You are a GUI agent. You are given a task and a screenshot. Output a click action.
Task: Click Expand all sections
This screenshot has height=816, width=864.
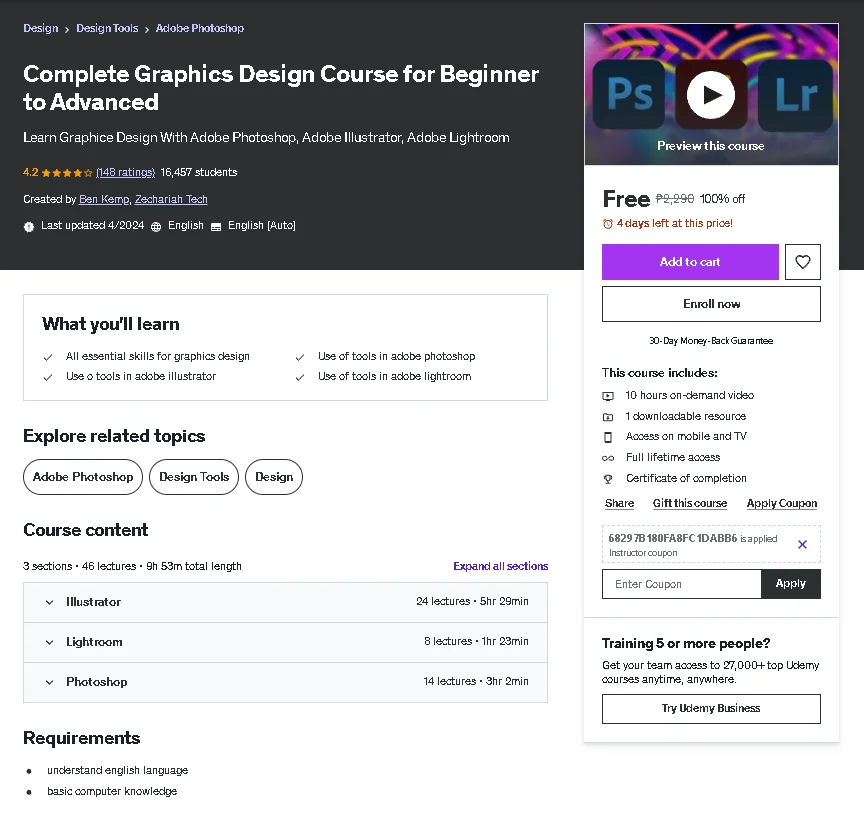click(500, 566)
